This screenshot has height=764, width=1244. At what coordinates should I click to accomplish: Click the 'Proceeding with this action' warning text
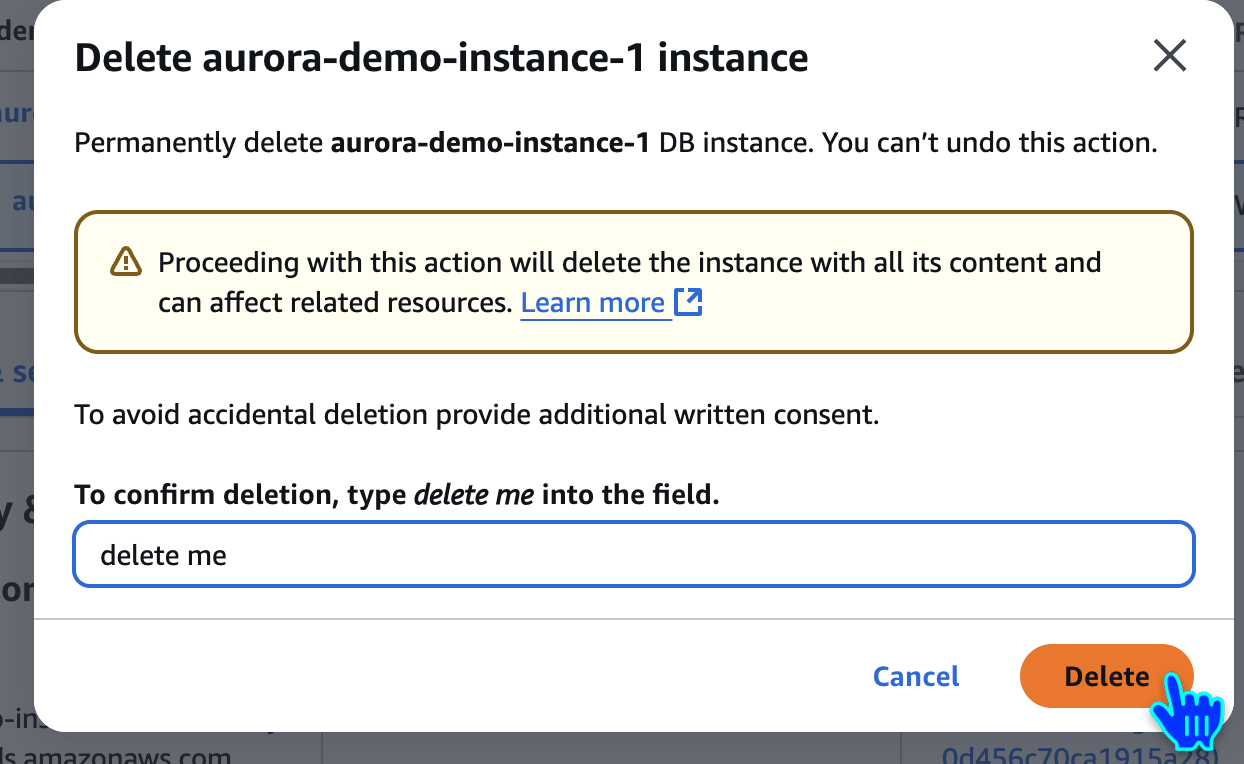tap(629, 263)
